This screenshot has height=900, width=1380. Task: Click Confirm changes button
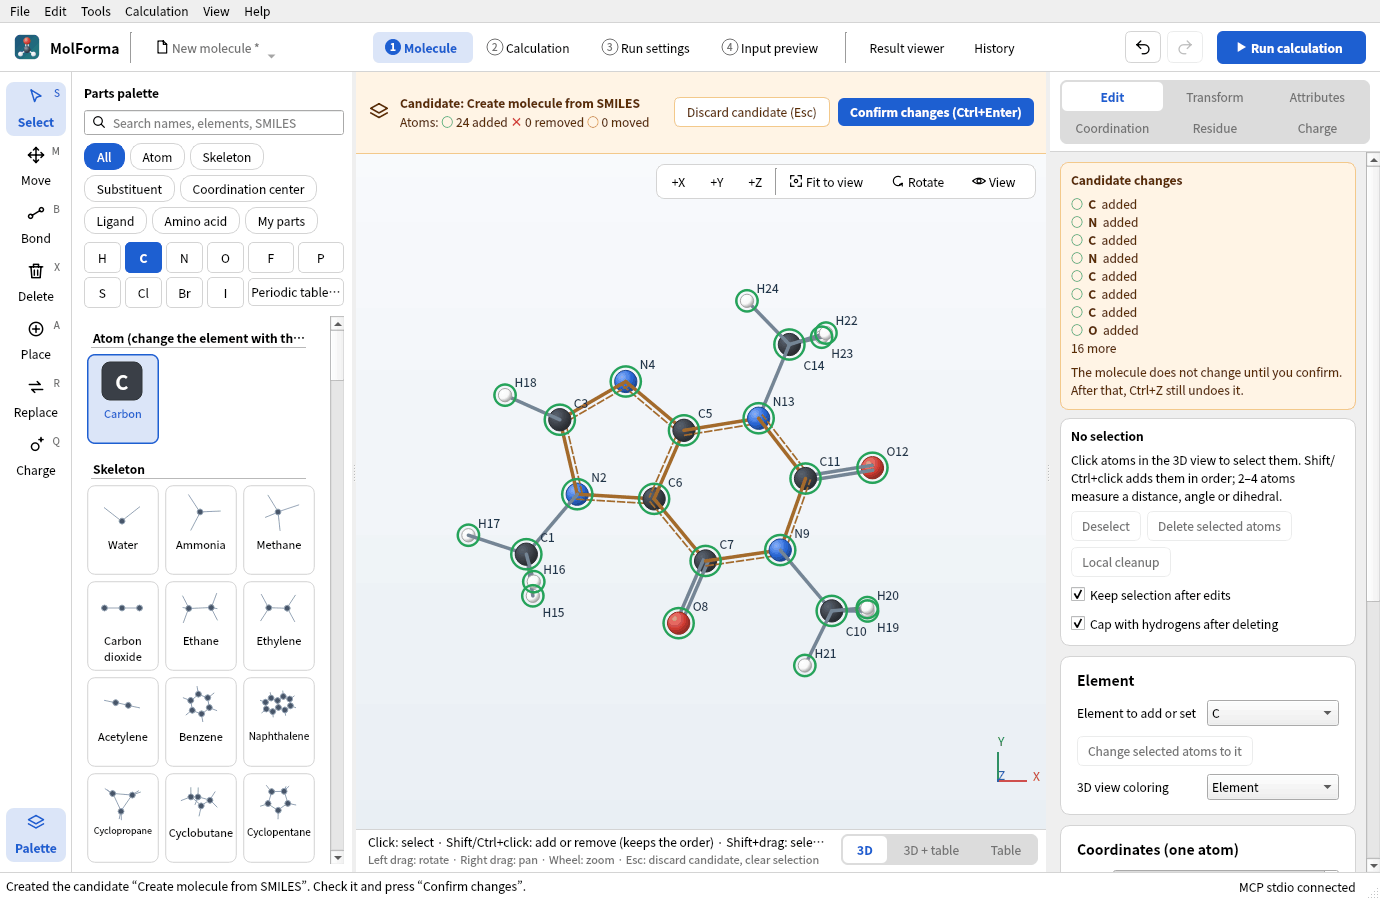tap(936, 112)
